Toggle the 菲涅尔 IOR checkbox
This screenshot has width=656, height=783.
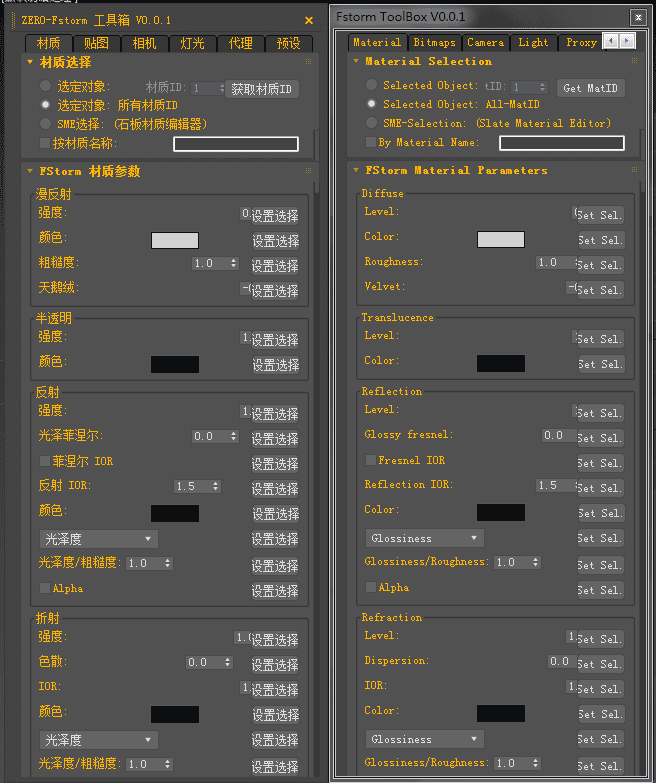(x=44, y=461)
